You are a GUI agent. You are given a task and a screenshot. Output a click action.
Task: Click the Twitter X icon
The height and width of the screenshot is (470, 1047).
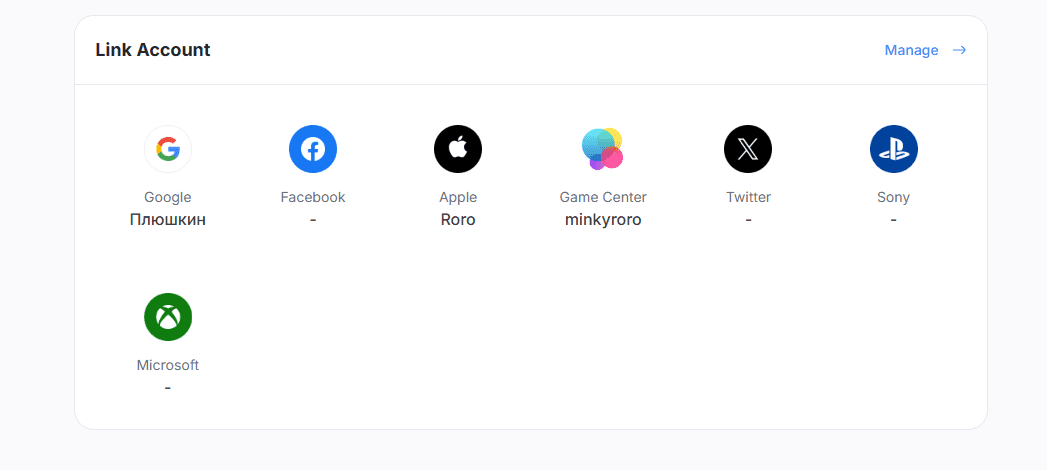click(x=748, y=150)
